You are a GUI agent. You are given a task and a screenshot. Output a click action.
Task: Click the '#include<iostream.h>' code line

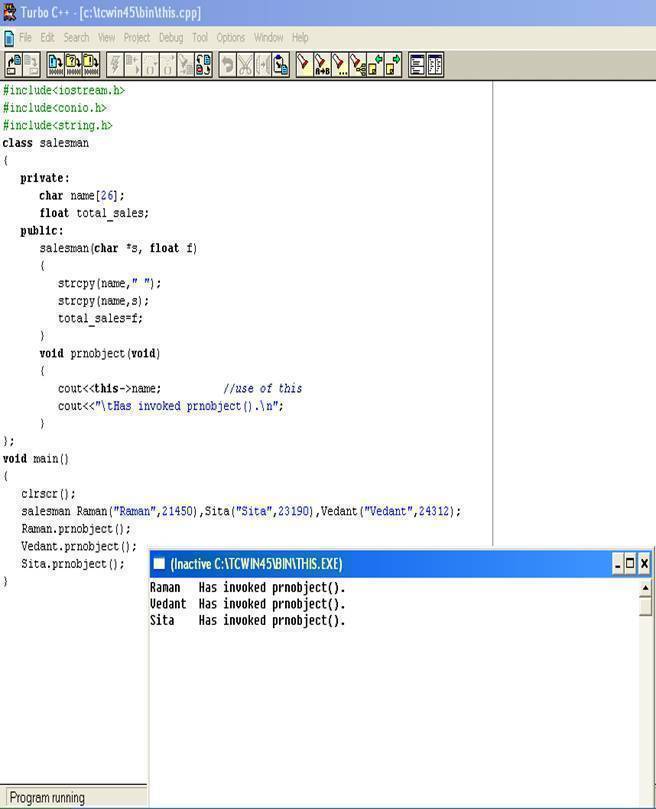coord(63,90)
